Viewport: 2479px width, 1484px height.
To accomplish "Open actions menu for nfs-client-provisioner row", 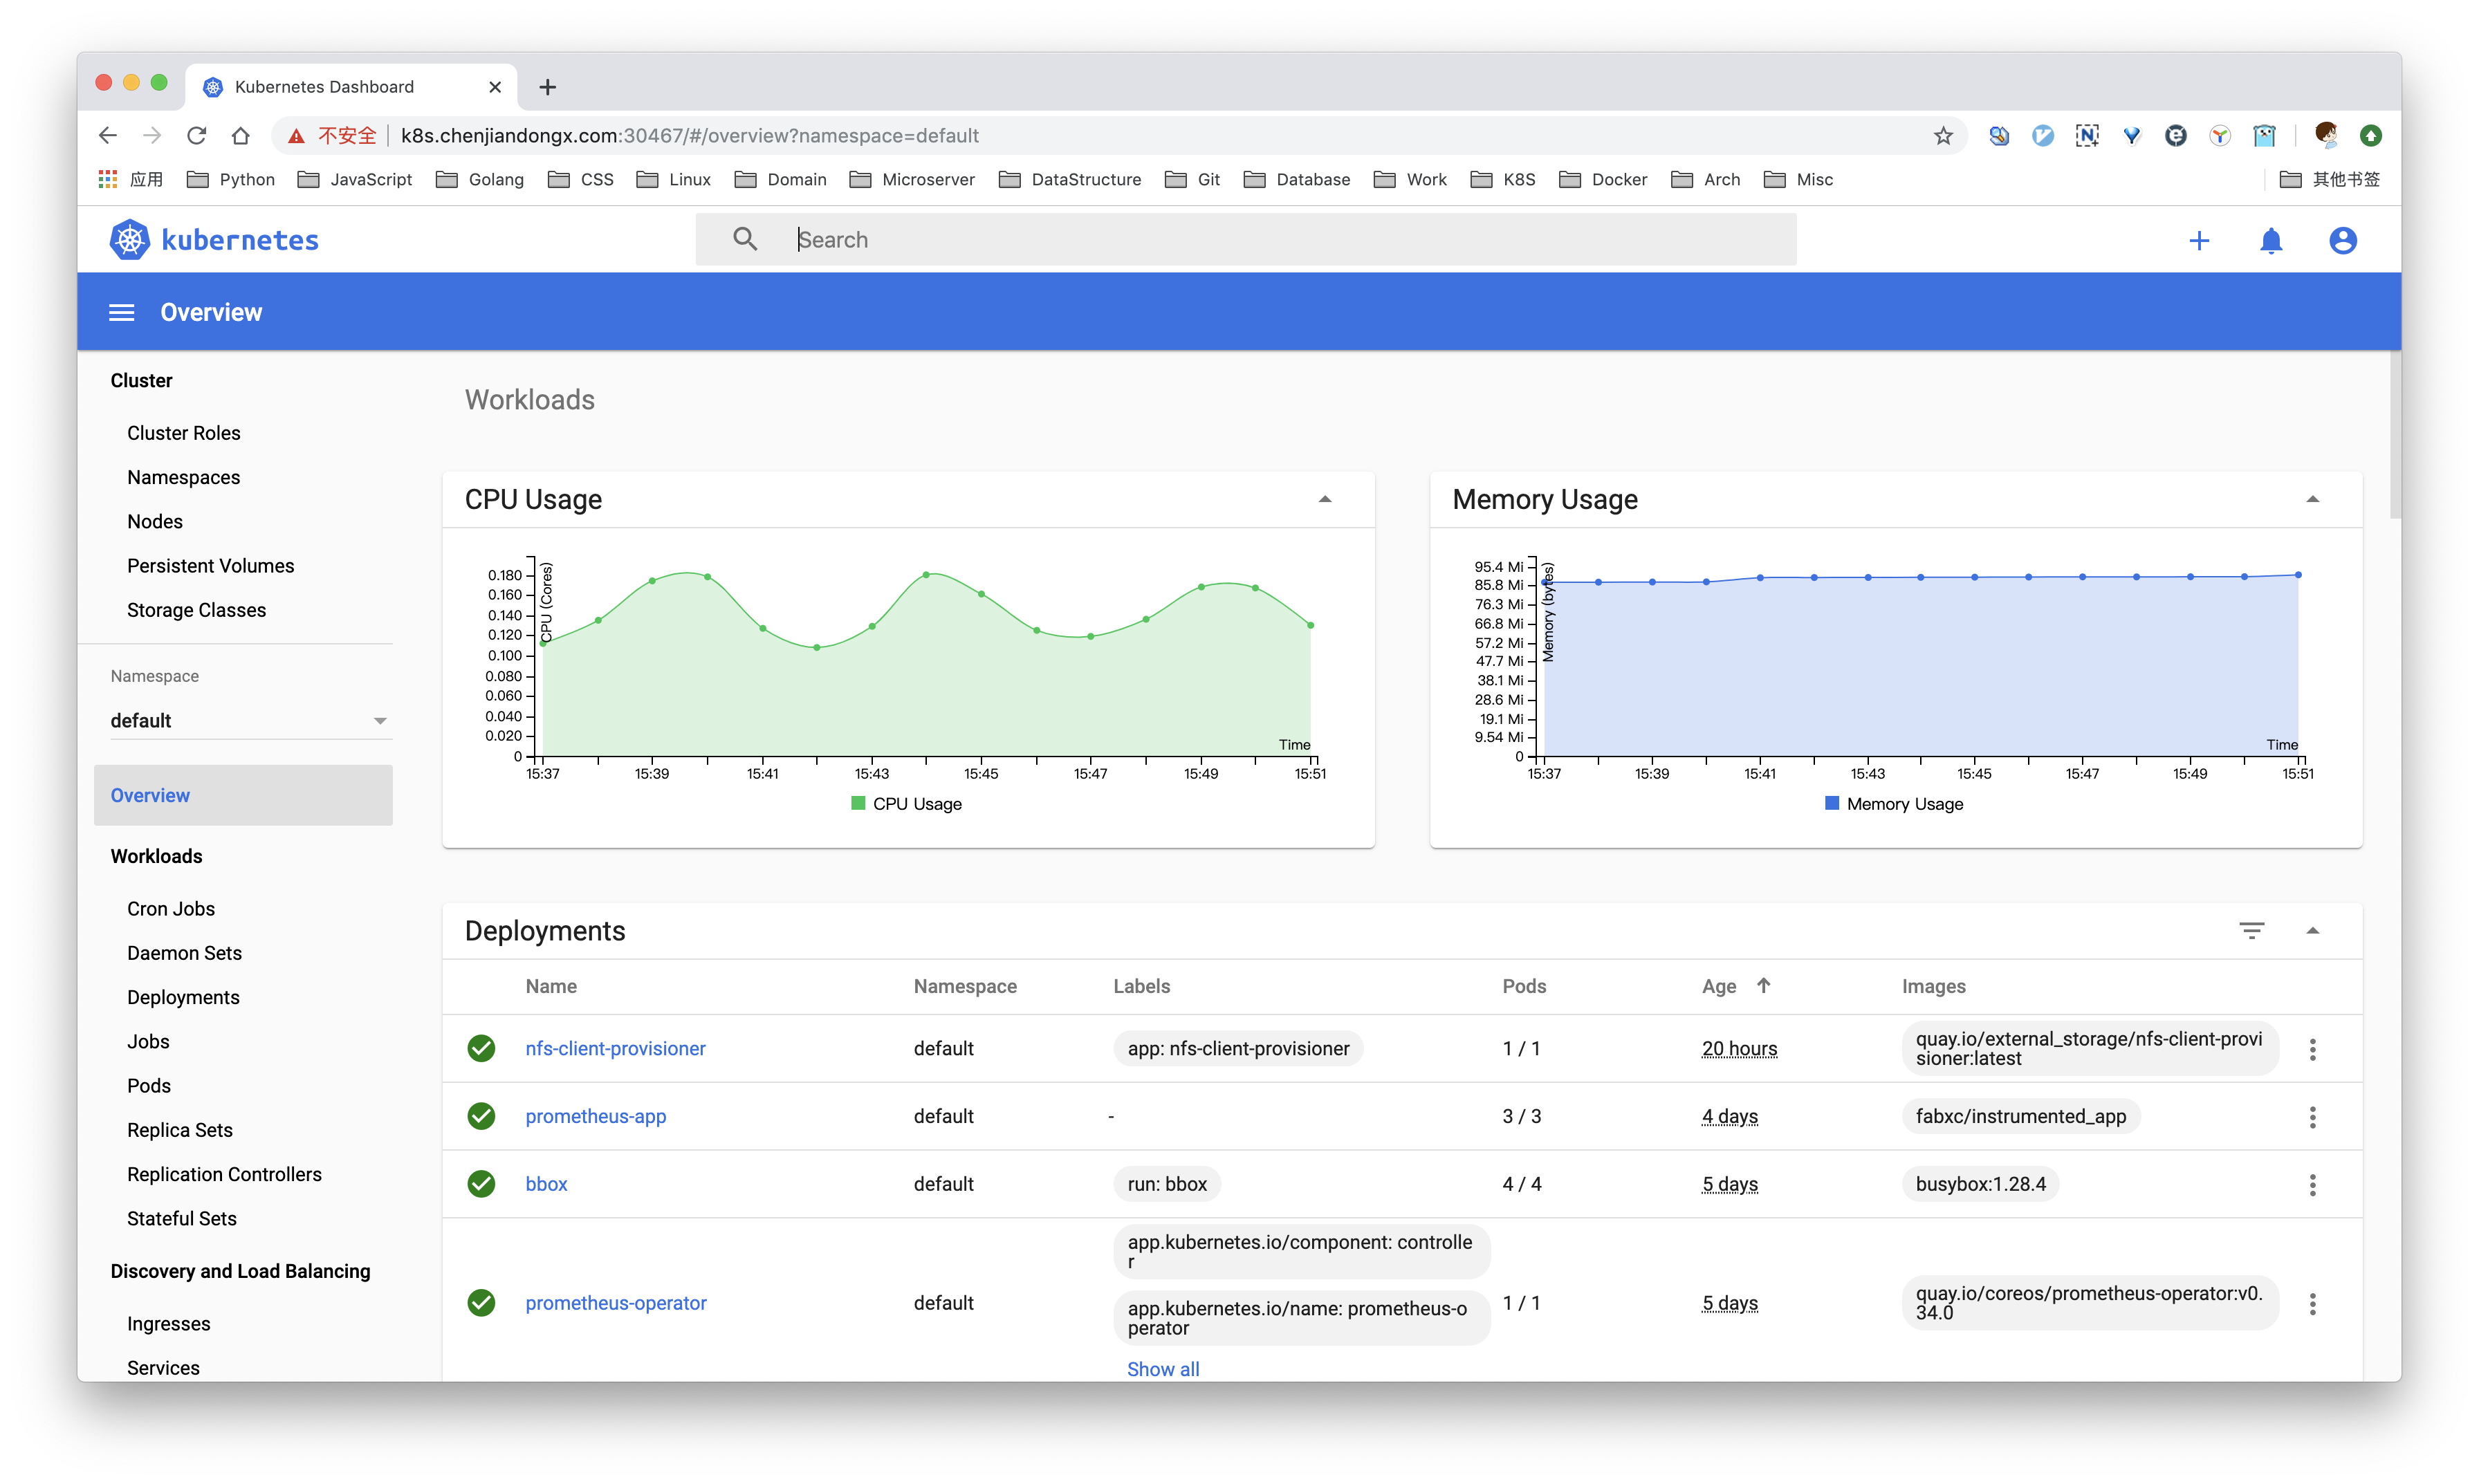I will (x=2312, y=1049).
